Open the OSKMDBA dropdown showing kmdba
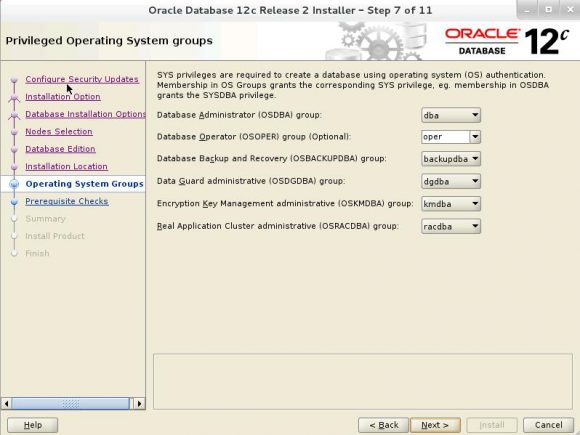Viewport: 580px width, 435px height. click(451, 204)
